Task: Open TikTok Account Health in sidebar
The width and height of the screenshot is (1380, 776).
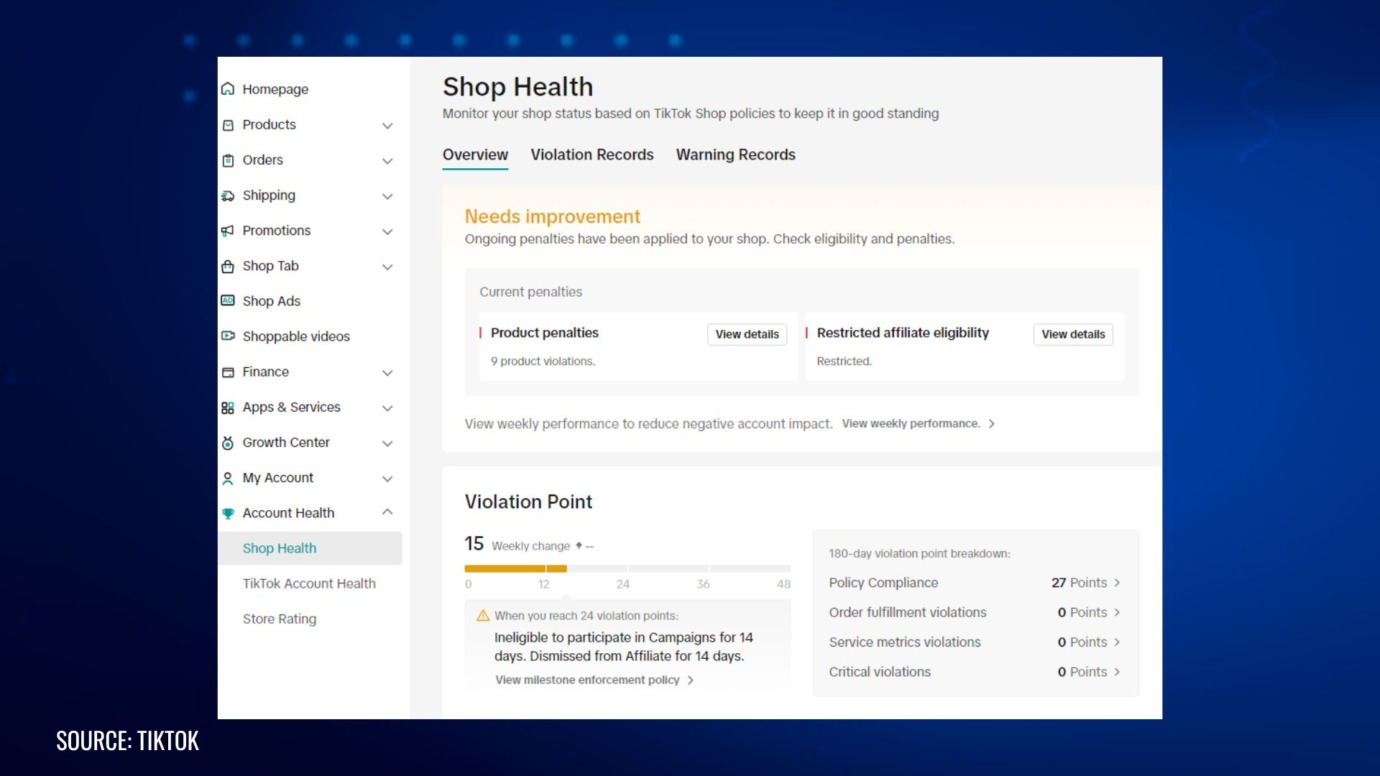Action: point(309,584)
